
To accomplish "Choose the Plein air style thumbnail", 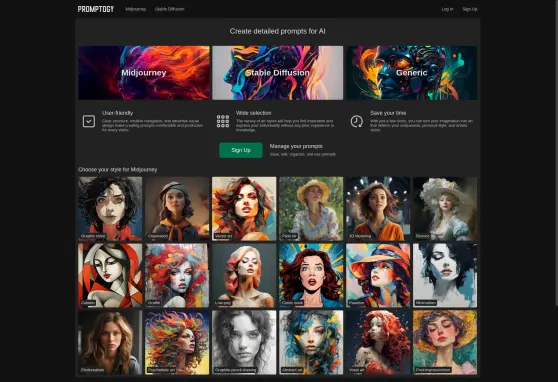I will pyautogui.click(x=311, y=209).
